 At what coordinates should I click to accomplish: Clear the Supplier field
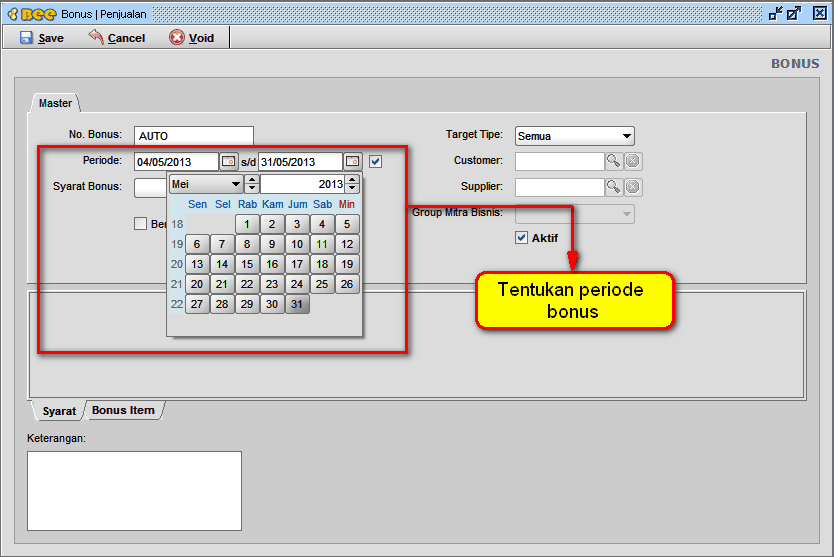coord(632,187)
